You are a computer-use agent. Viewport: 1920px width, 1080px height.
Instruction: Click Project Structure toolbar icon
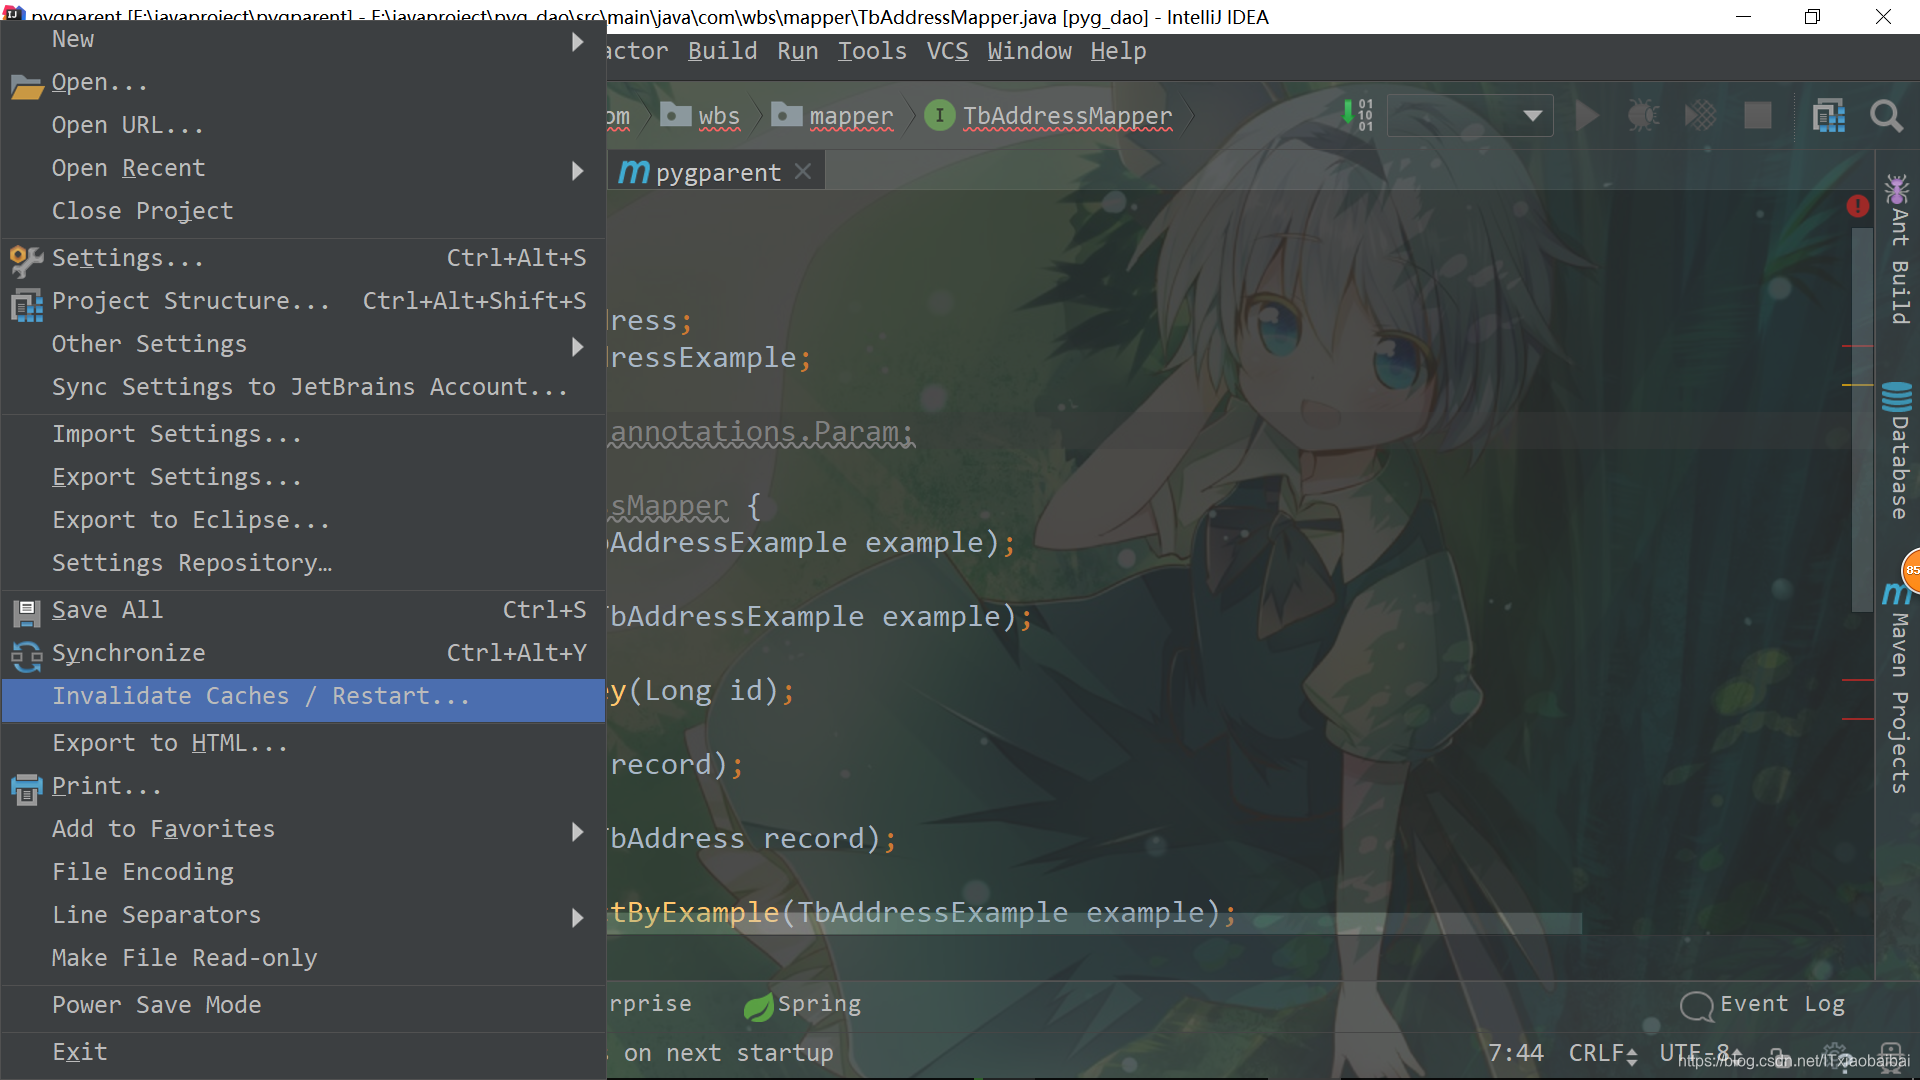click(1829, 116)
